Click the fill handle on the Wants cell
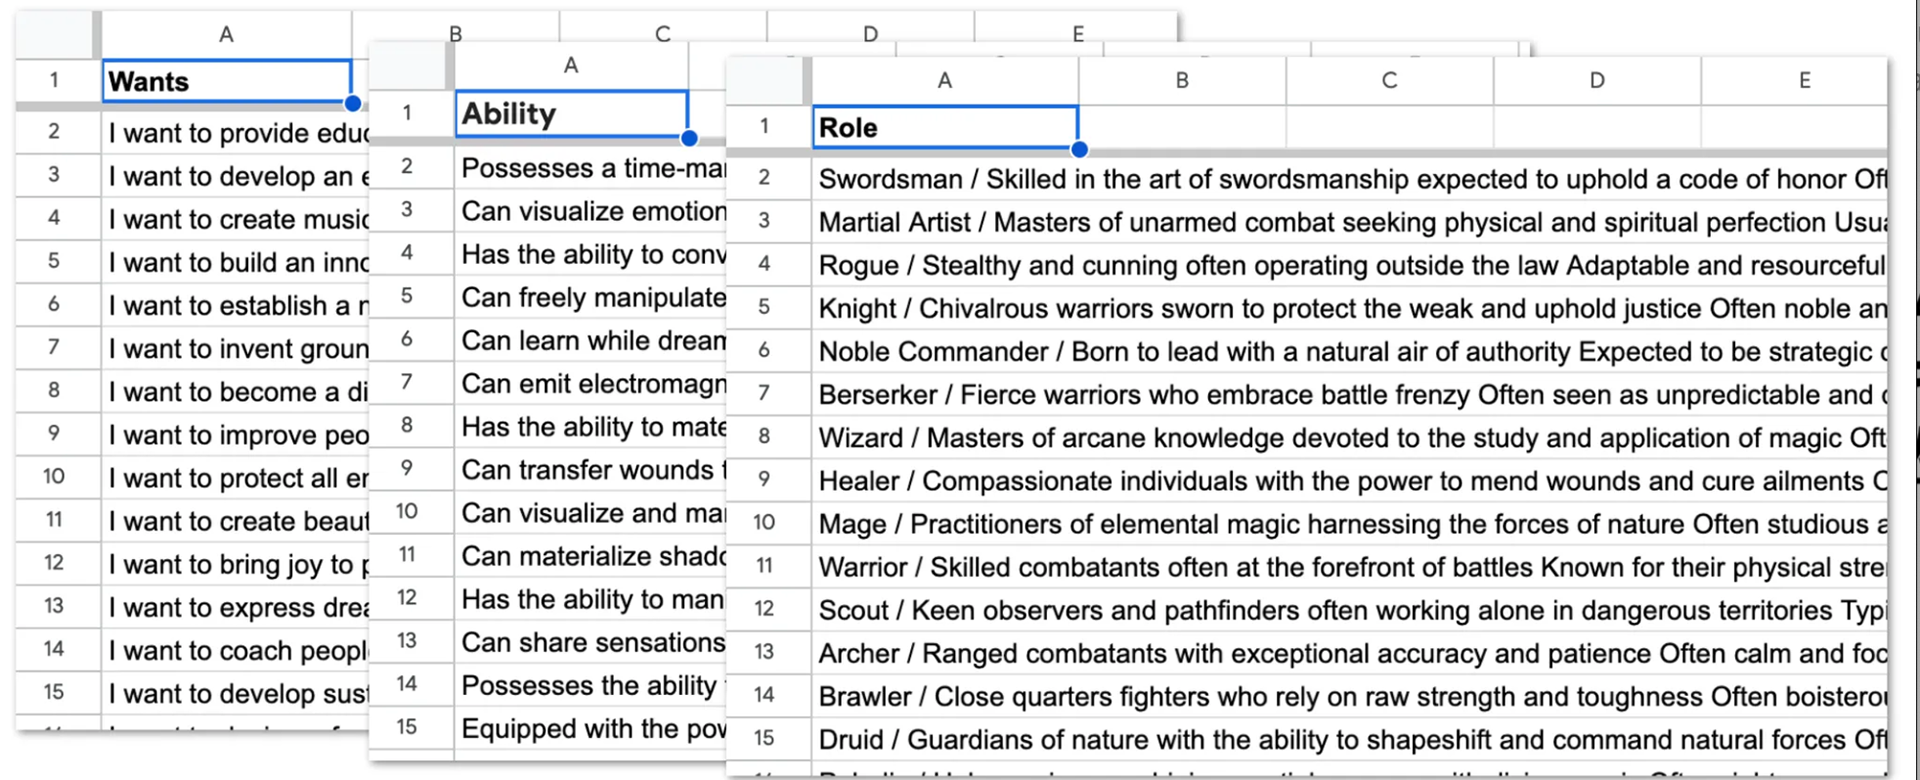This screenshot has width=1920, height=780. click(352, 103)
